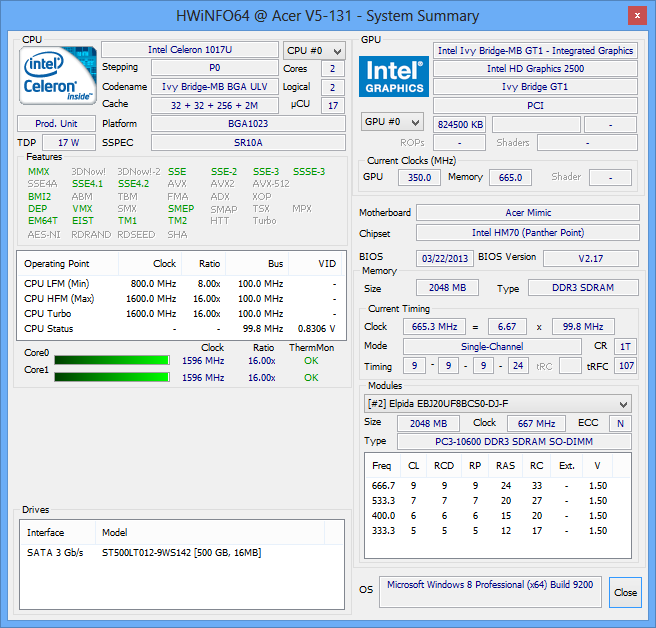Click the Freq column header
The image size is (656, 628).
[382, 466]
